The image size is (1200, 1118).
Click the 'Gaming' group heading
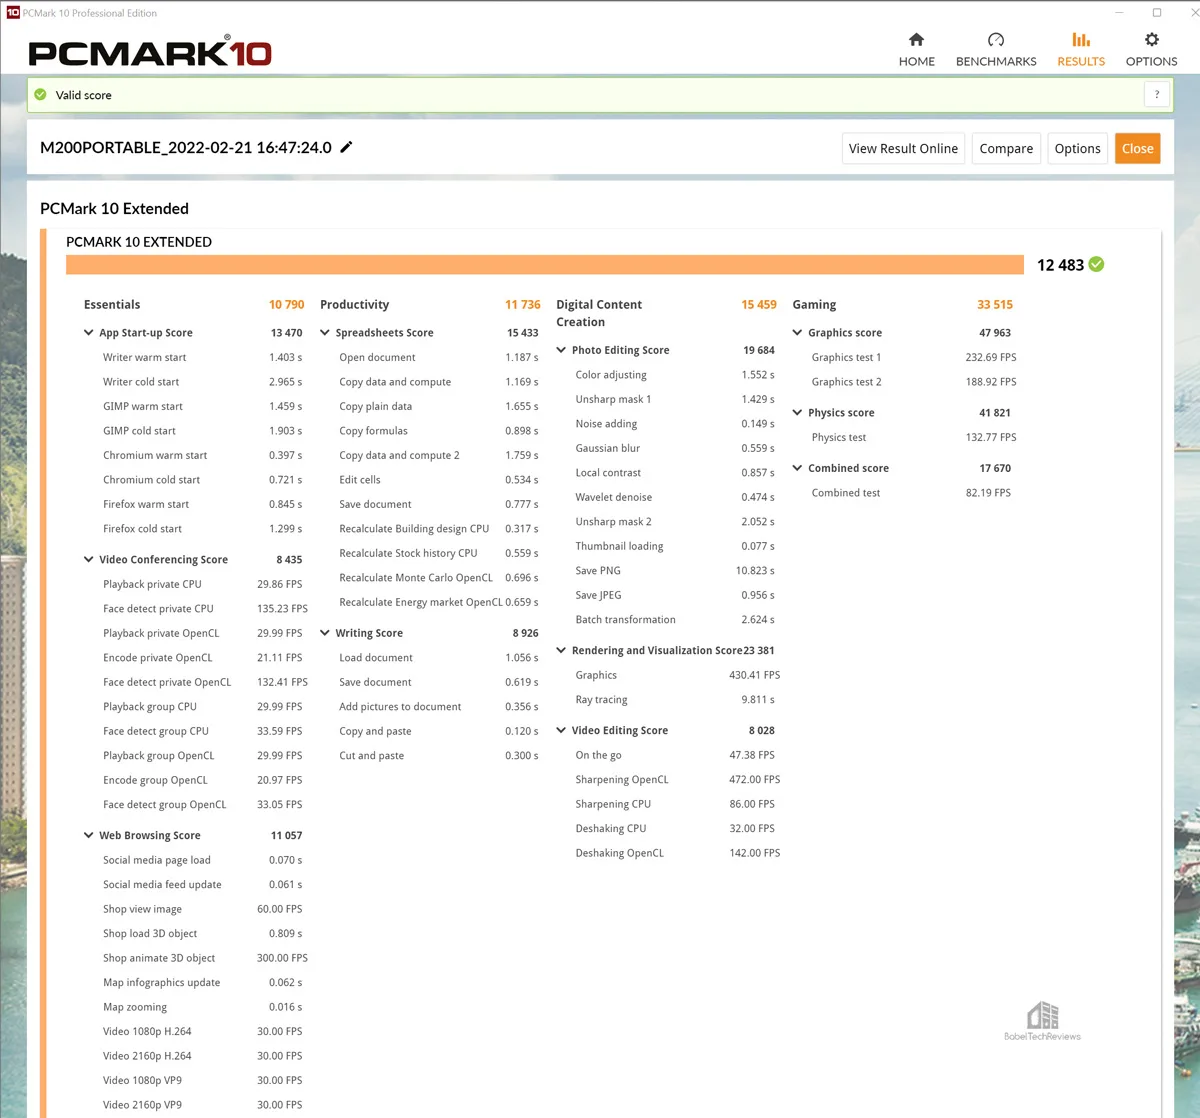[x=814, y=305]
